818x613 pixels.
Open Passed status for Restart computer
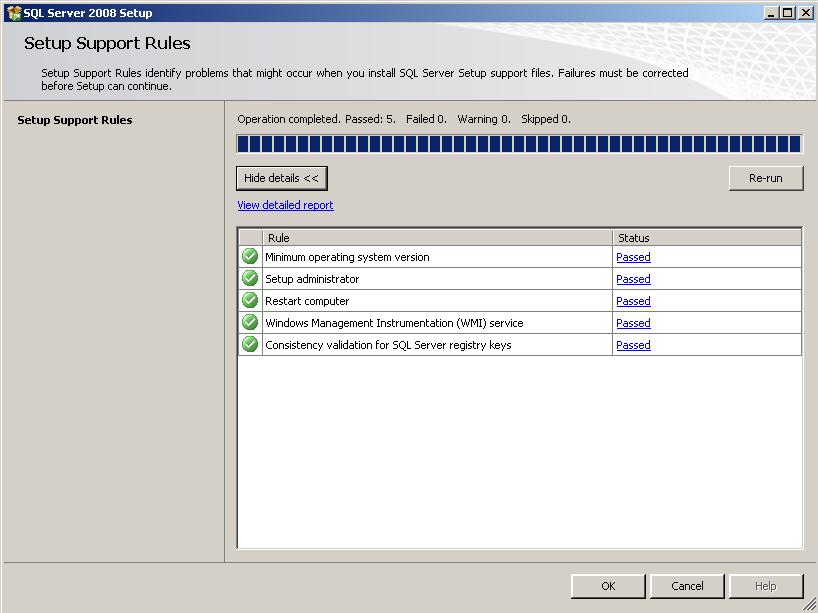pyautogui.click(x=633, y=301)
